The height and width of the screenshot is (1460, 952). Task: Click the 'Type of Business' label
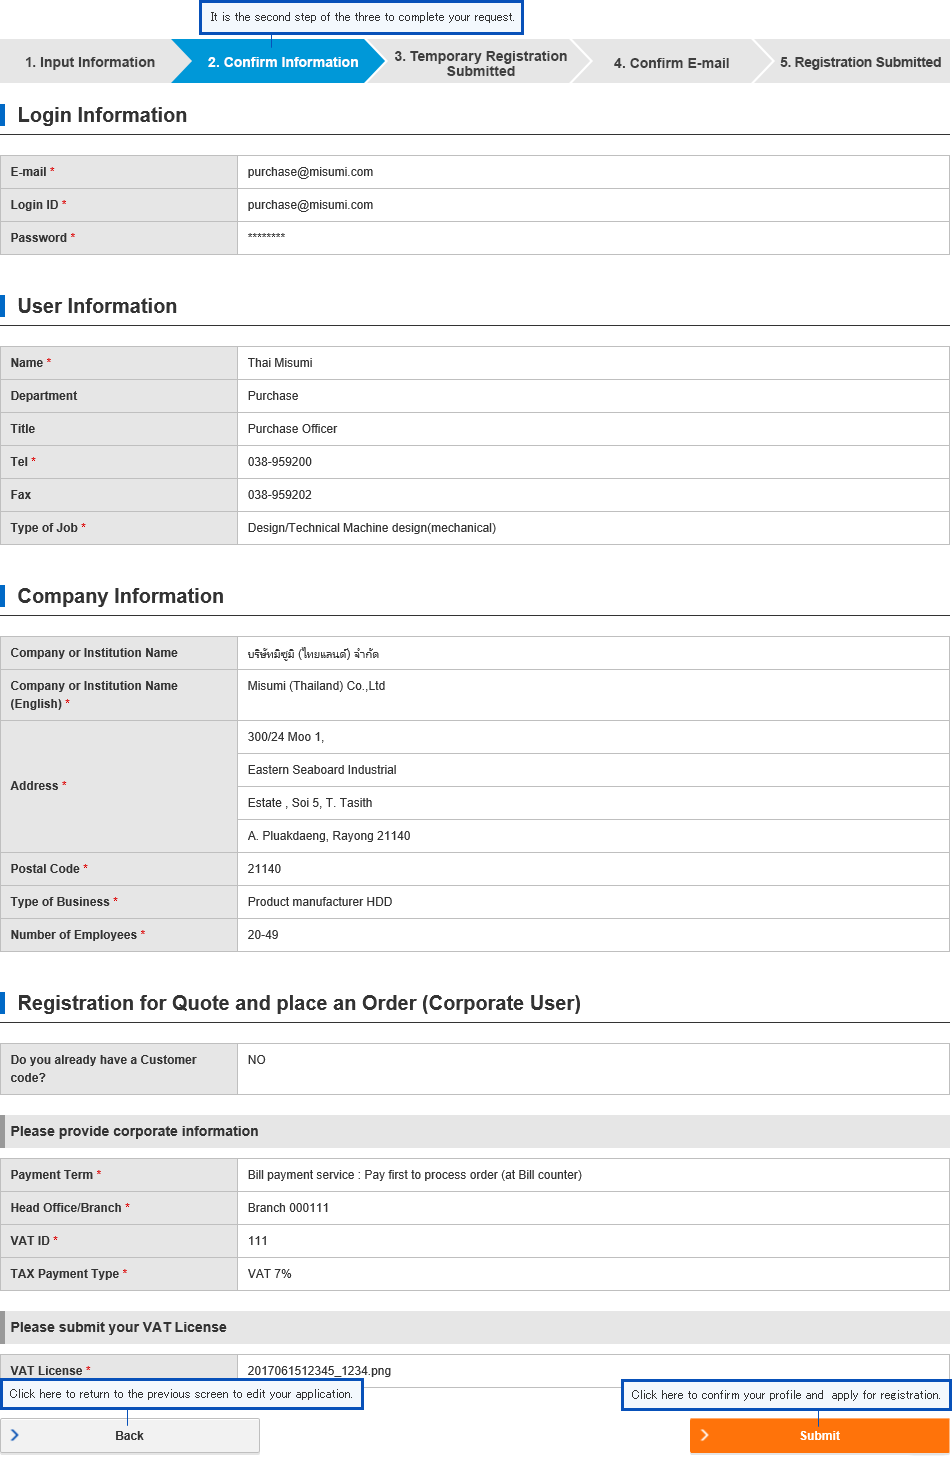[60, 902]
